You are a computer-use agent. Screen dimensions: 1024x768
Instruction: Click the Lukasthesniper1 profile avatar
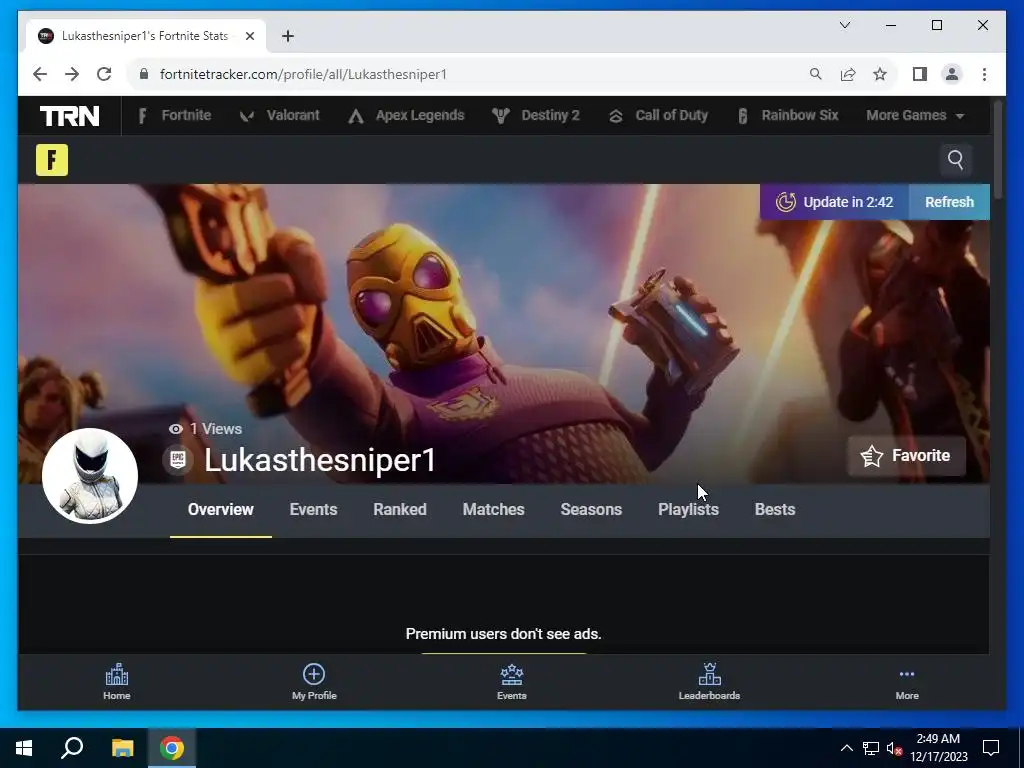coord(90,475)
